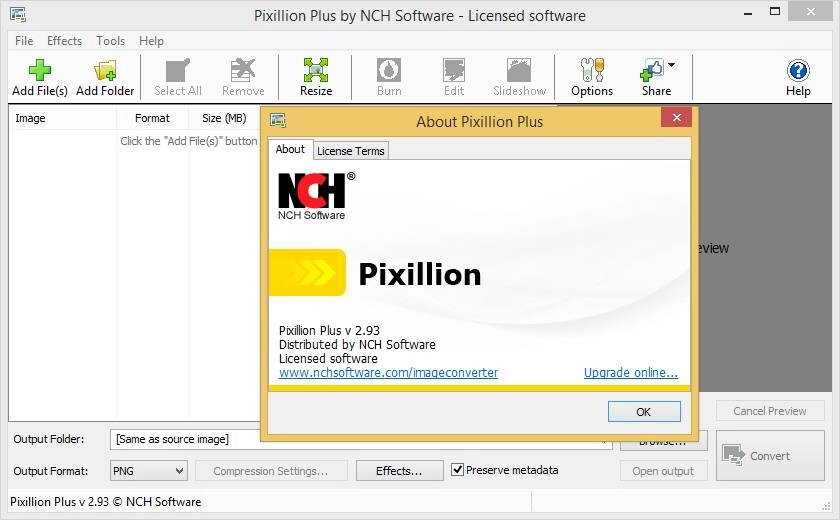Click the Select All toolbar icon
The width and height of the screenshot is (840, 520).
pyautogui.click(x=178, y=70)
